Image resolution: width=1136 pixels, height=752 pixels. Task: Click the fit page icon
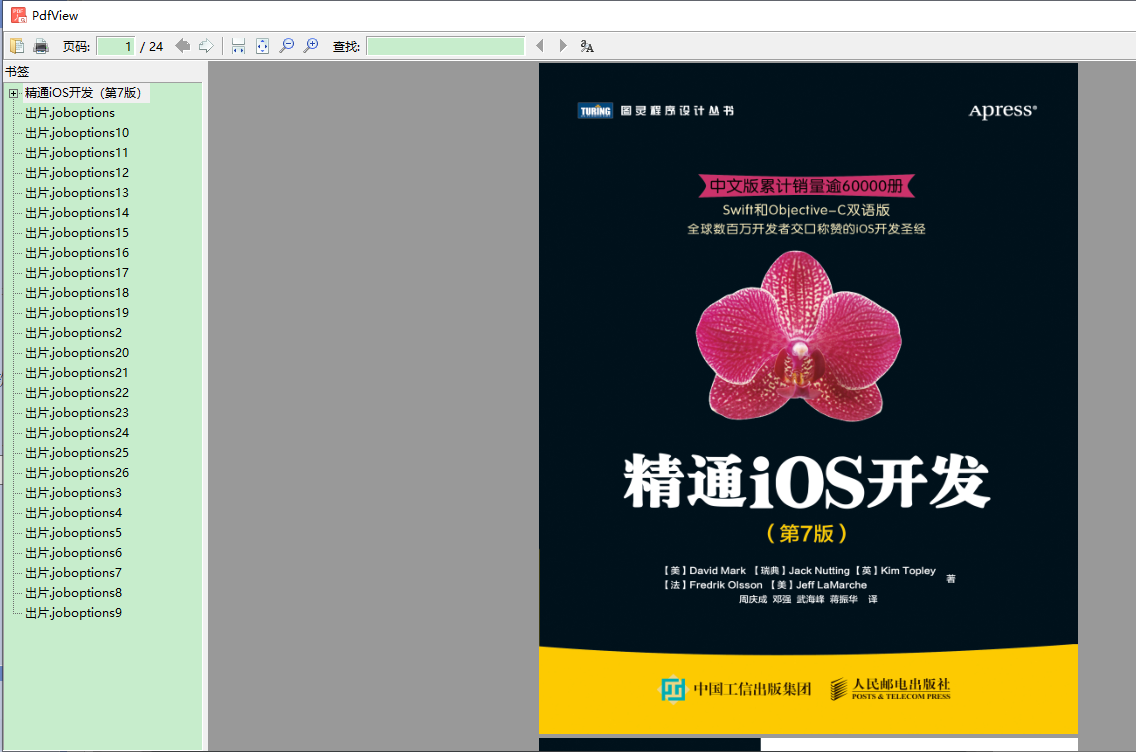click(262, 46)
